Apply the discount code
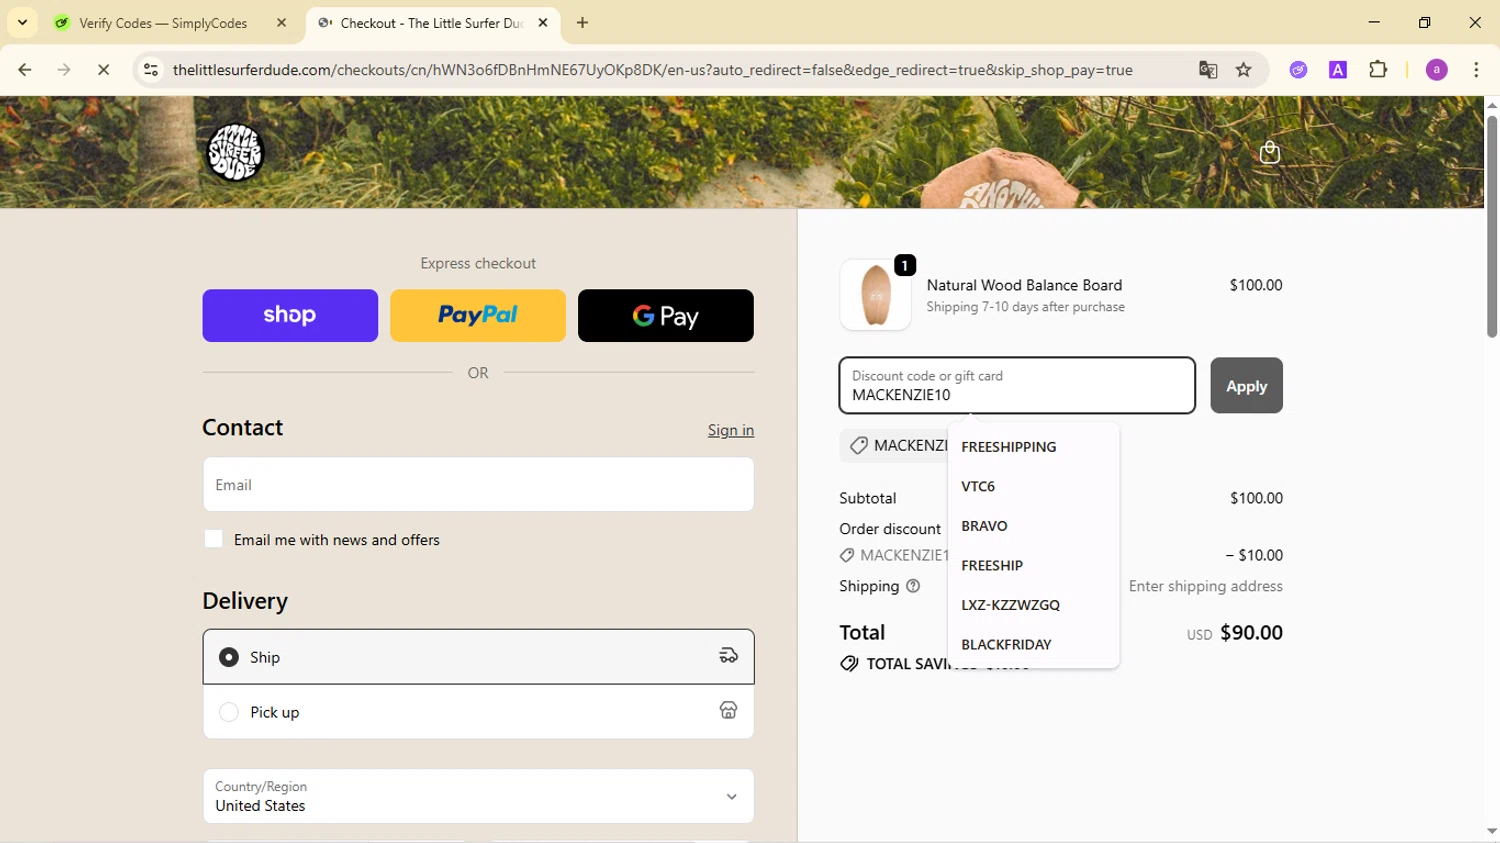The height and width of the screenshot is (843, 1500). pos(1246,385)
